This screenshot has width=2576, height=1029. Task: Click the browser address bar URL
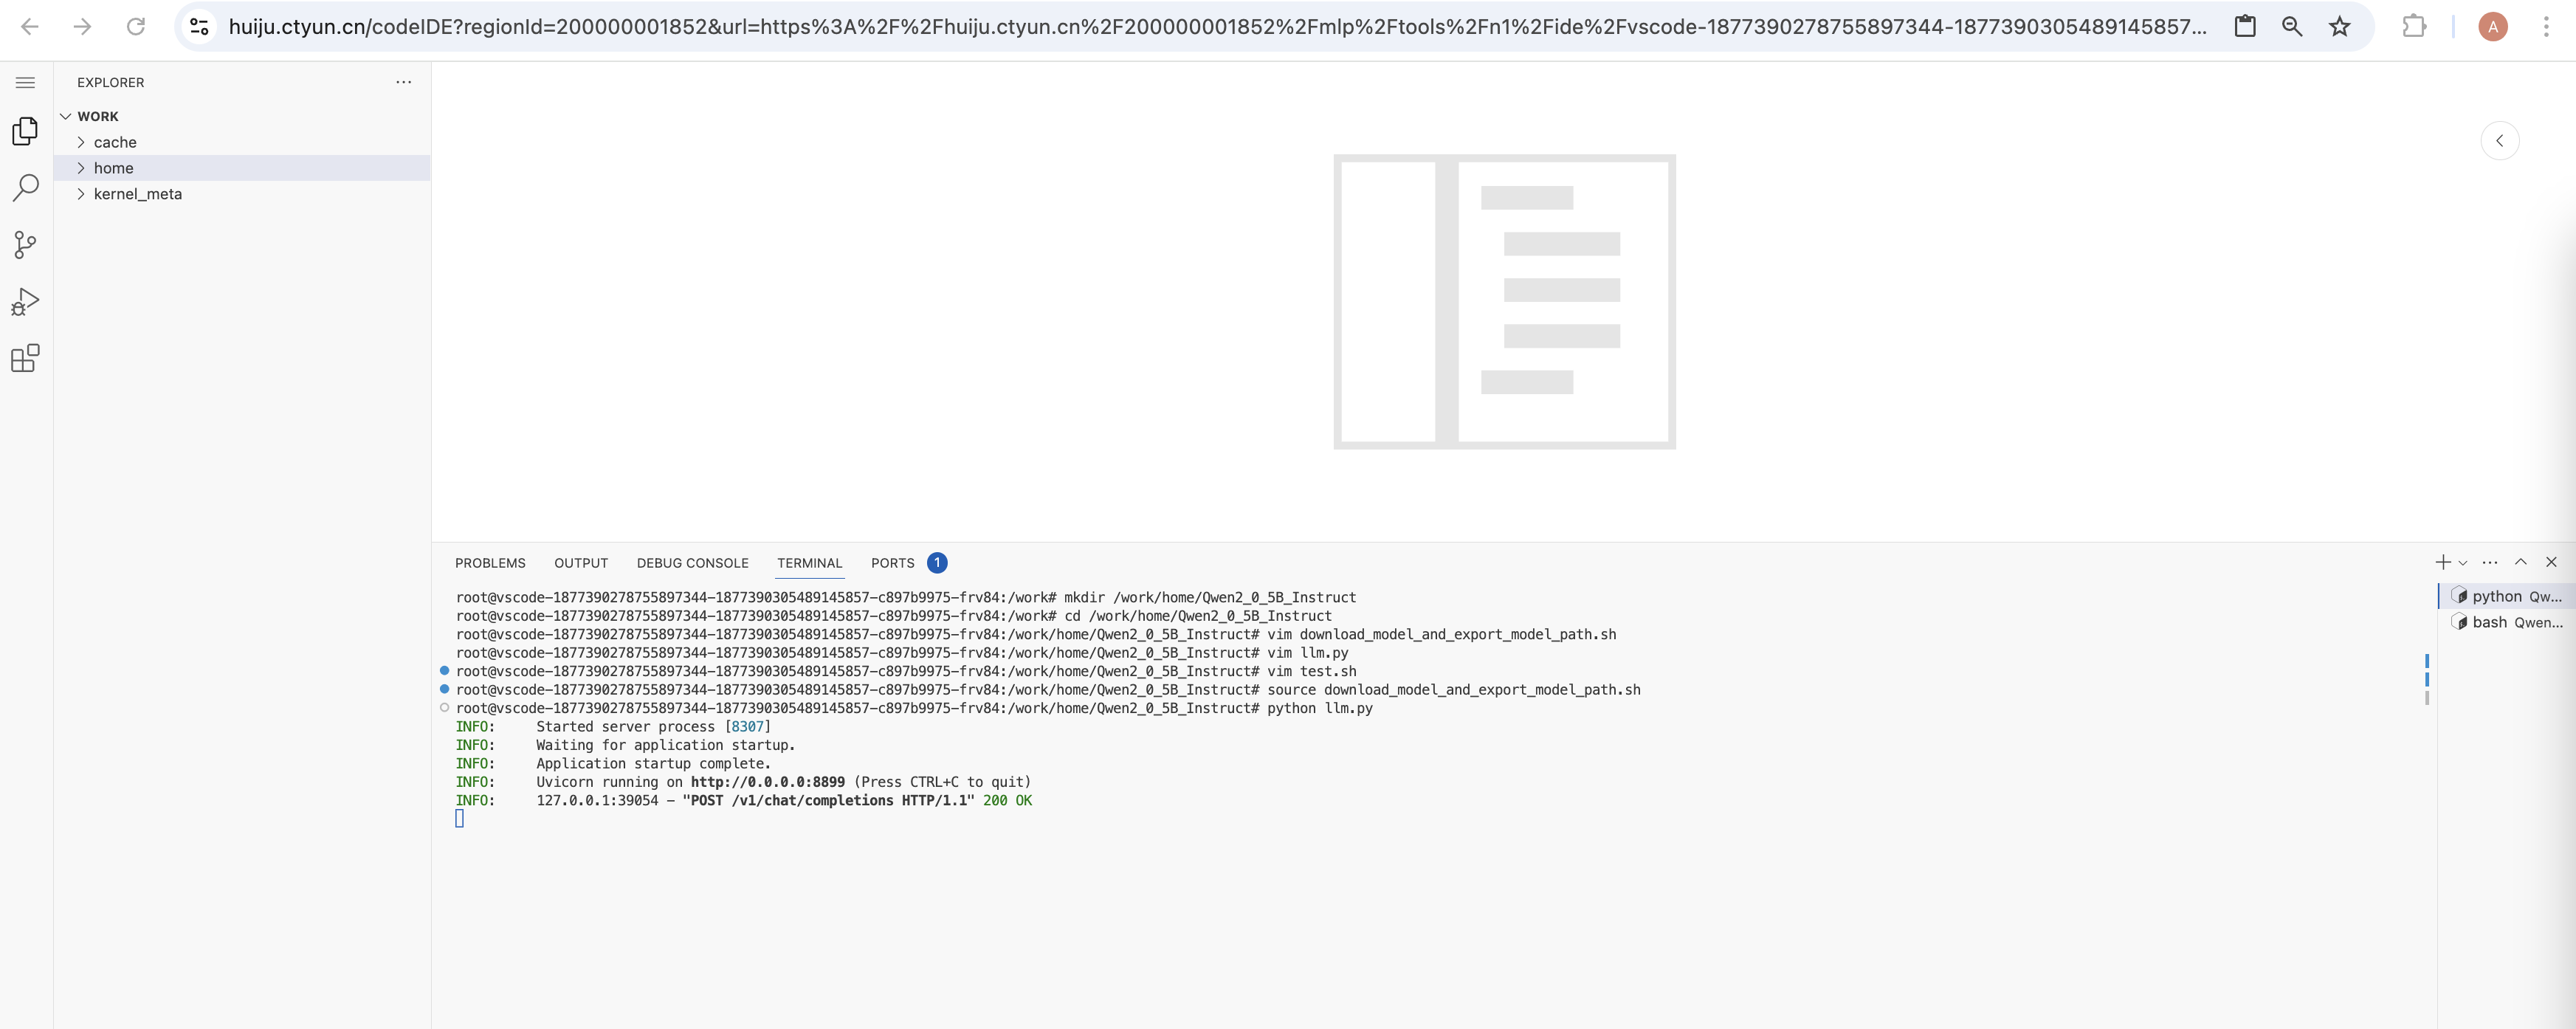click(x=1218, y=27)
